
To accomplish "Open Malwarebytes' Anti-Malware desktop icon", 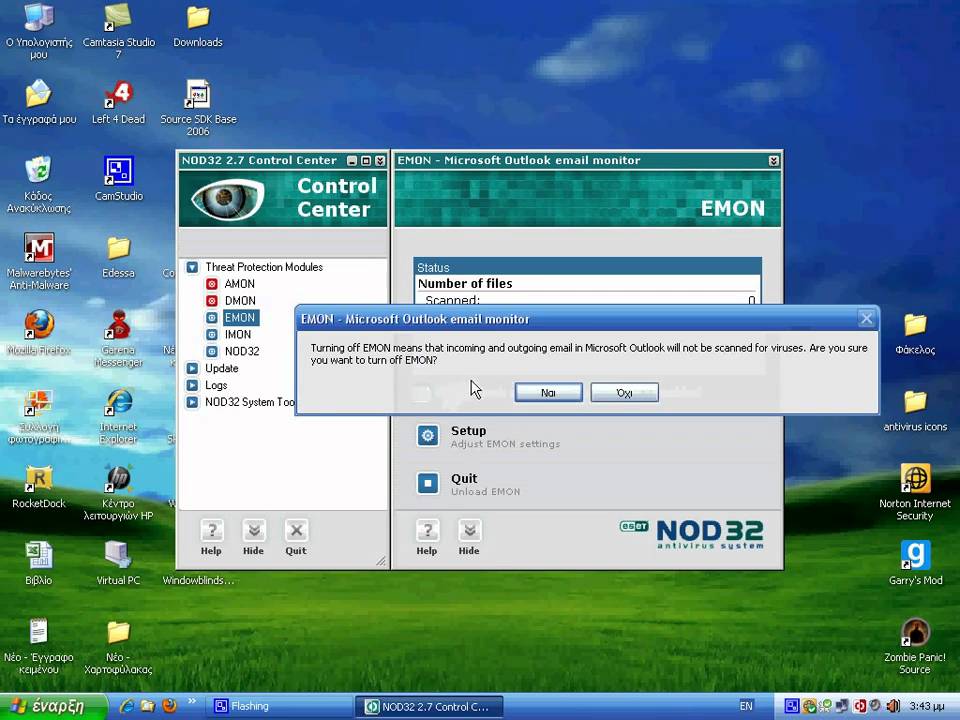I will click(x=38, y=250).
